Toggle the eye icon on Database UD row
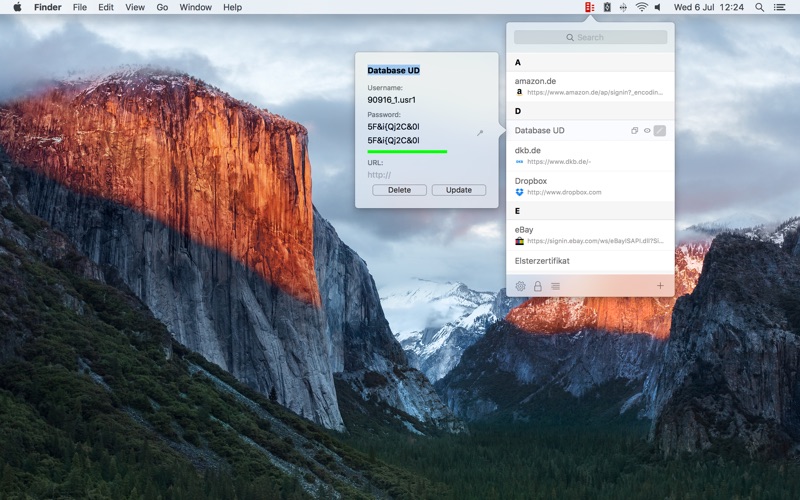Viewport: 800px width, 500px height. 647,131
